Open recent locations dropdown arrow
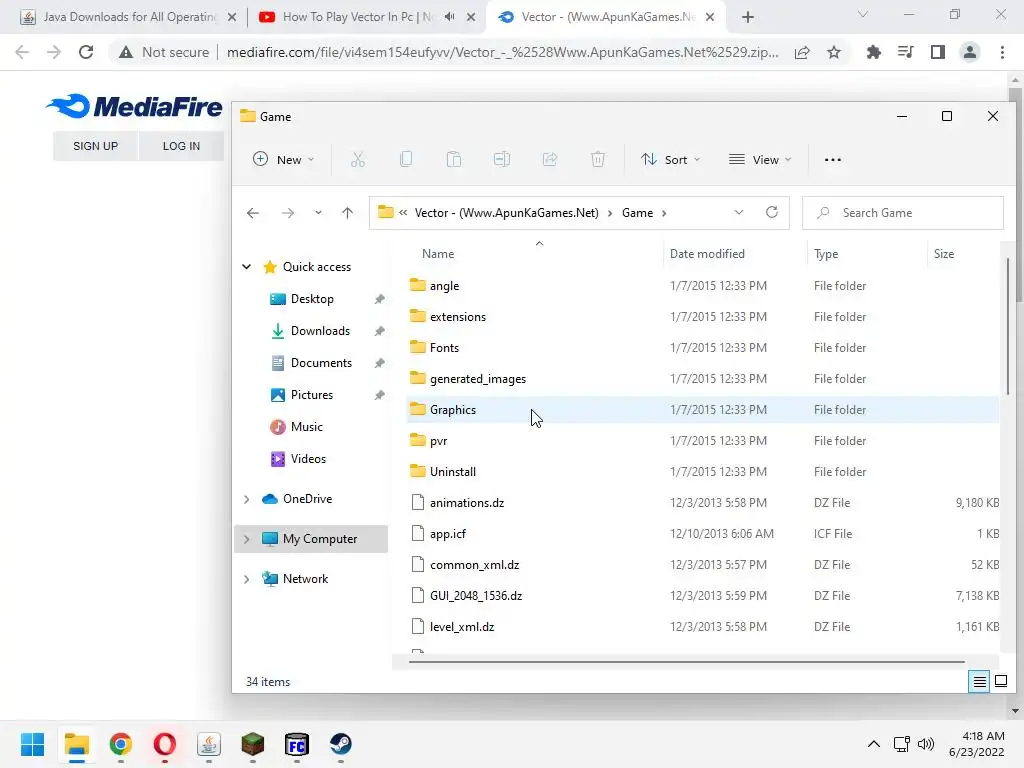 pos(318,213)
